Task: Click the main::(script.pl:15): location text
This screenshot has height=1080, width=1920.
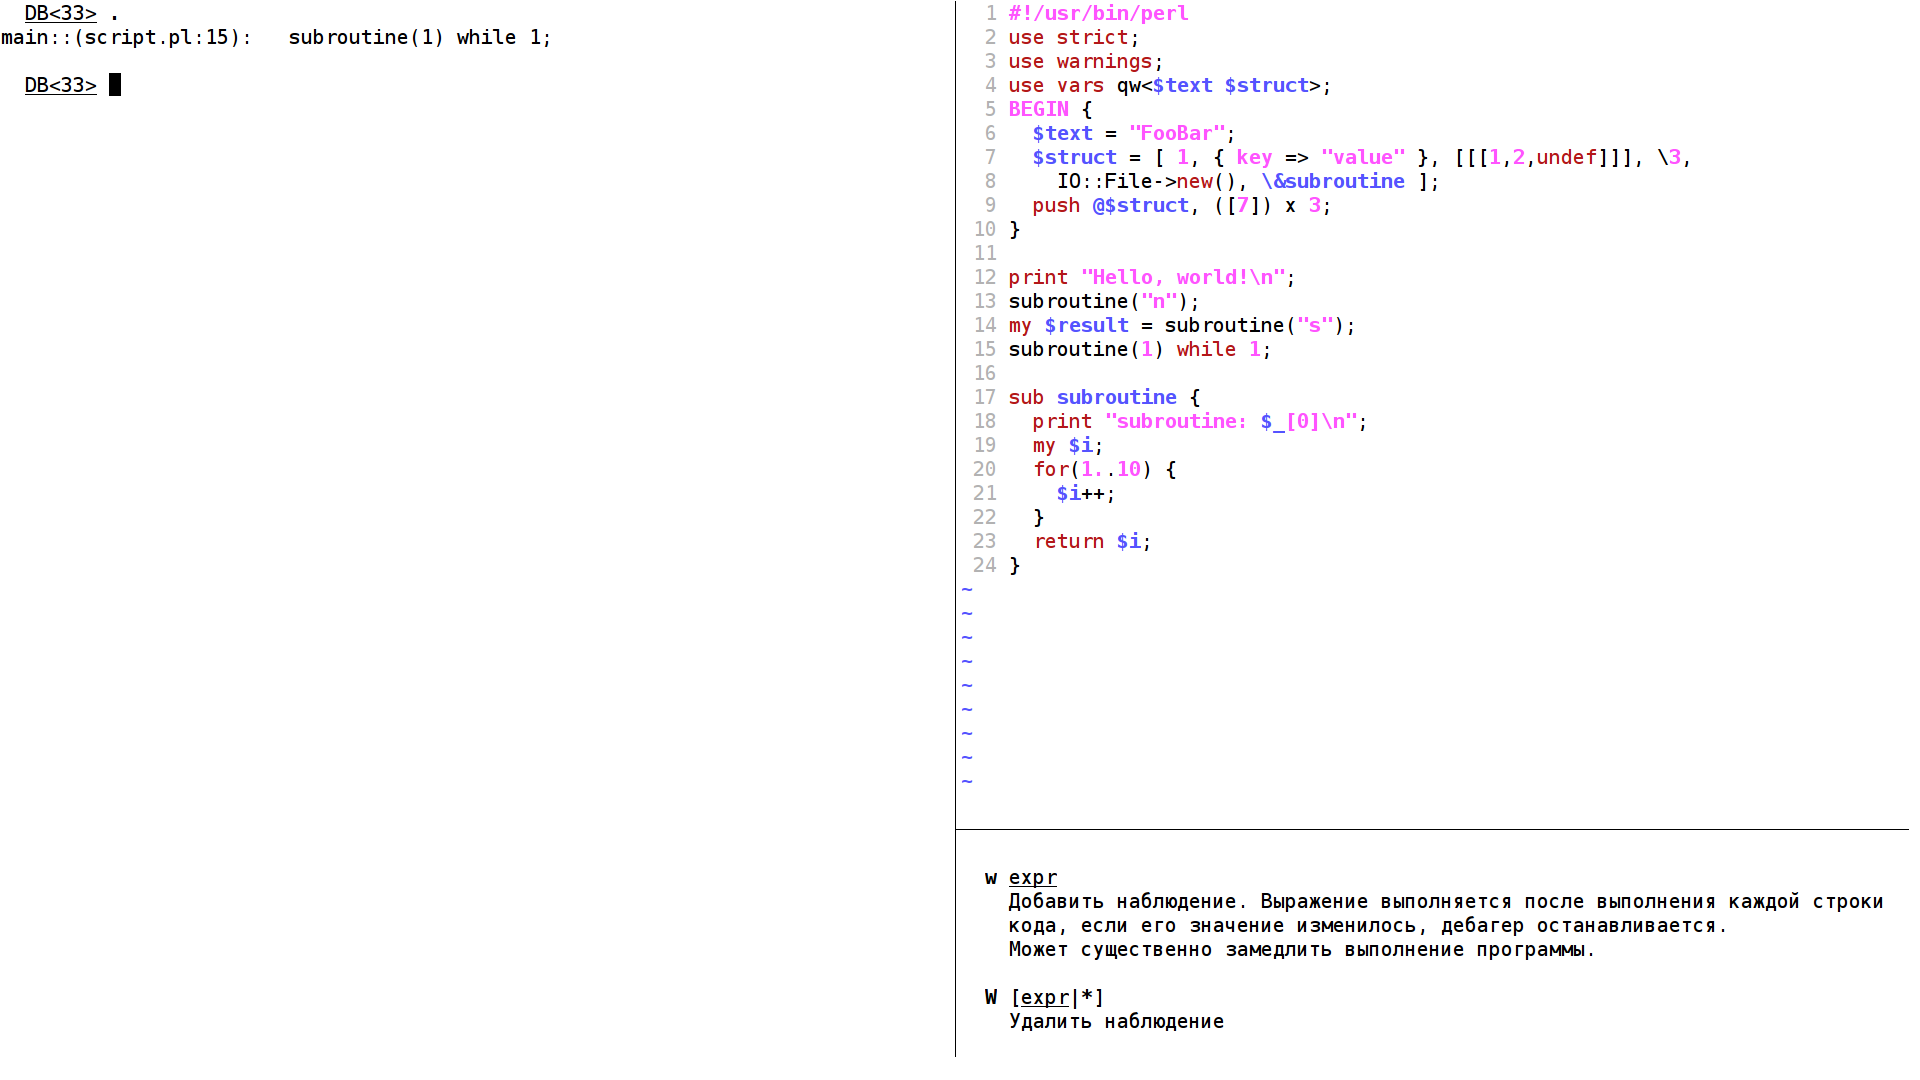Action: coord(126,37)
